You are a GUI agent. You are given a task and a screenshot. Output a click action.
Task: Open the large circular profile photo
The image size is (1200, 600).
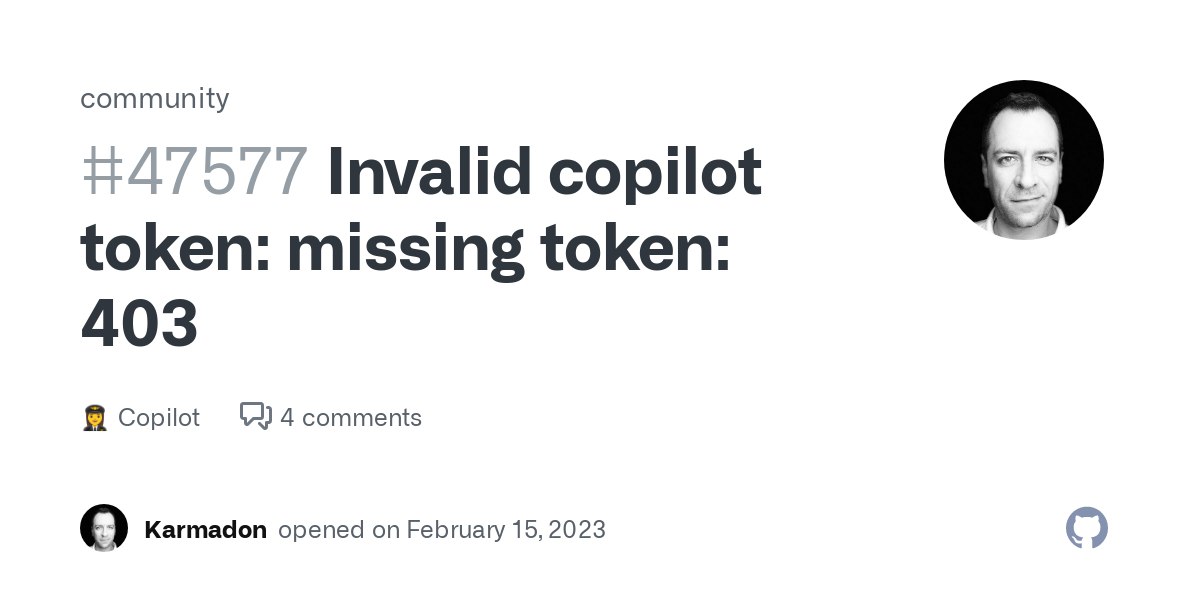[x=1024, y=160]
